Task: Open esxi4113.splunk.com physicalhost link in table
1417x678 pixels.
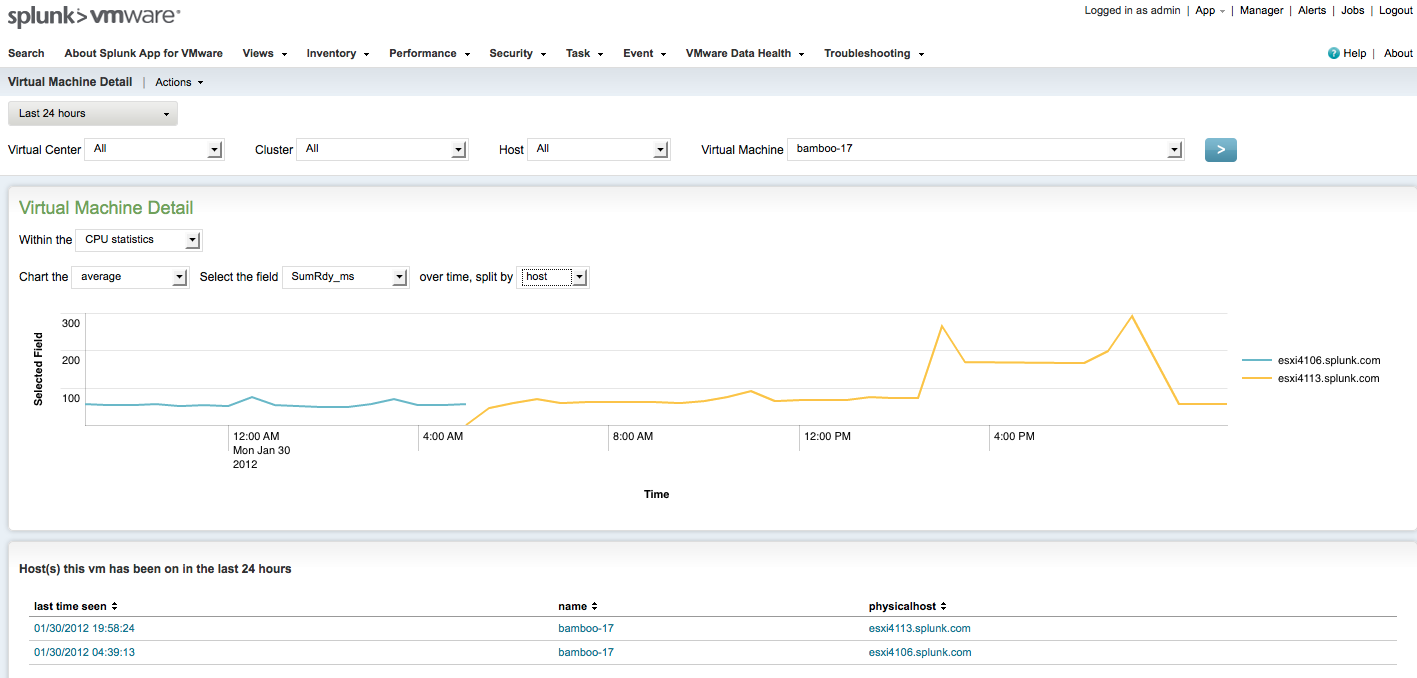Action: point(920,628)
